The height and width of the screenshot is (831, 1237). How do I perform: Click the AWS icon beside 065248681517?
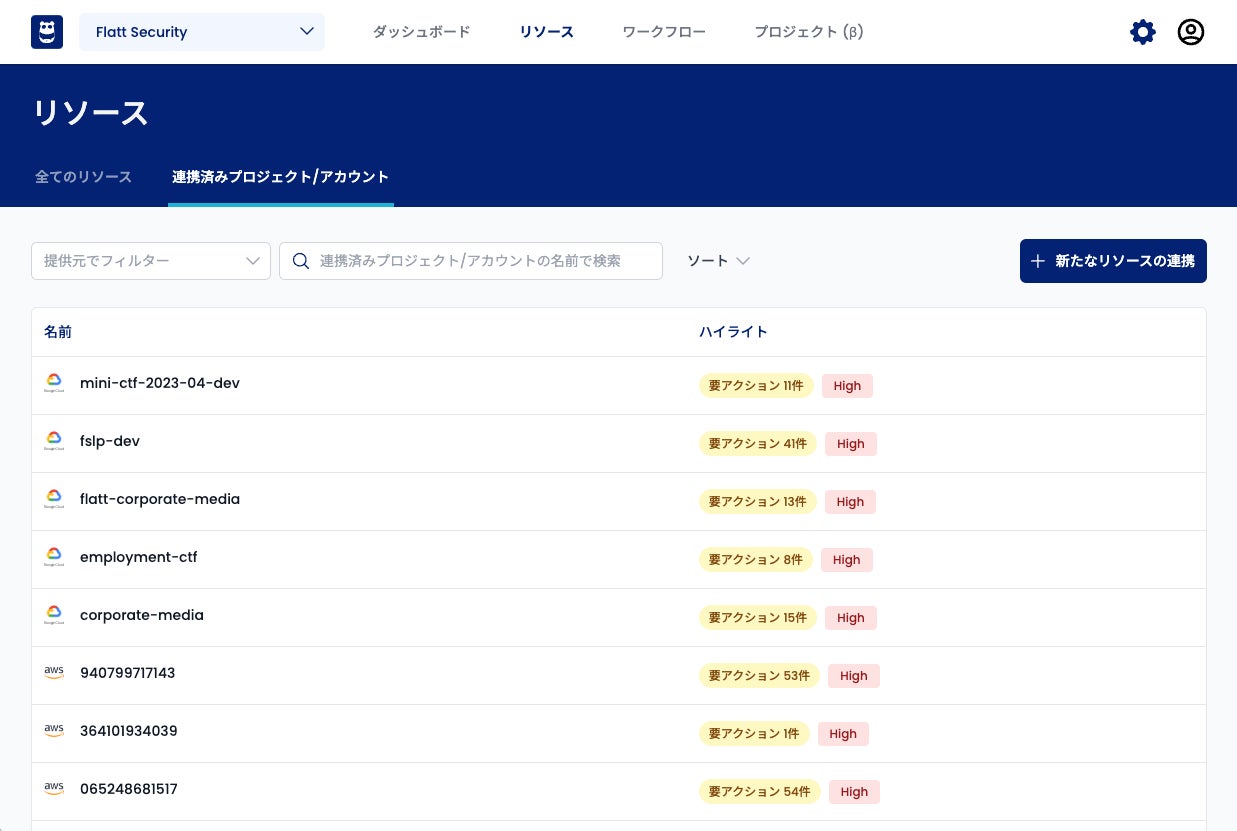point(54,789)
